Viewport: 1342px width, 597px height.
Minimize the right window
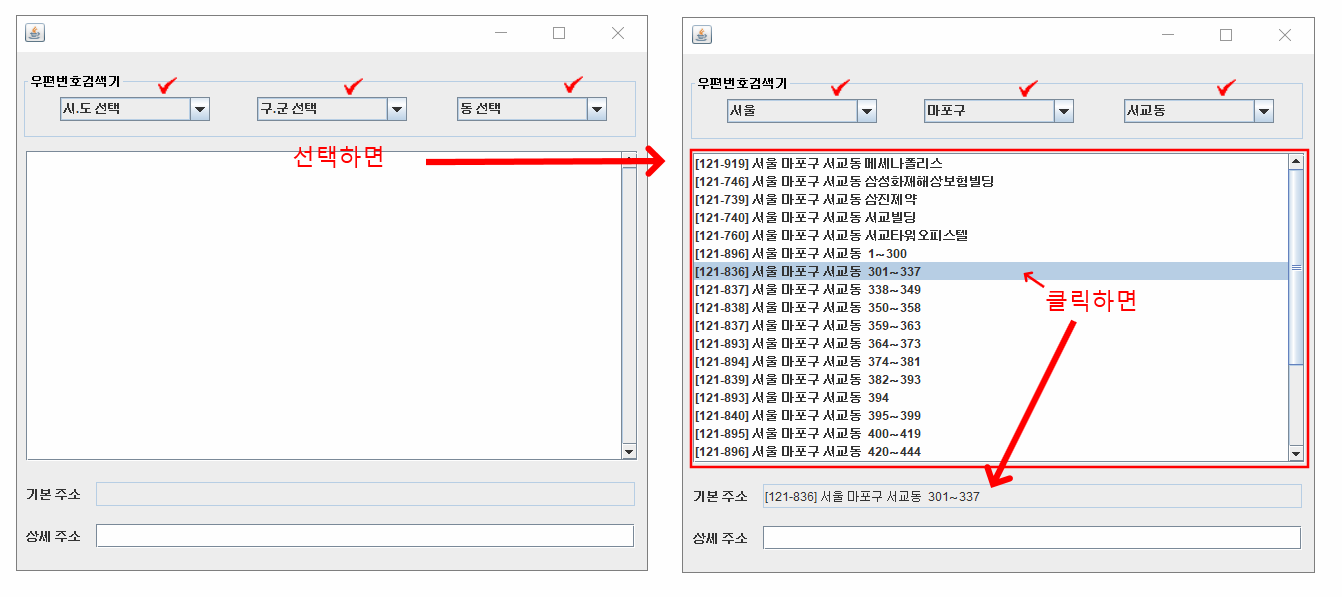[x=1168, y=35]
